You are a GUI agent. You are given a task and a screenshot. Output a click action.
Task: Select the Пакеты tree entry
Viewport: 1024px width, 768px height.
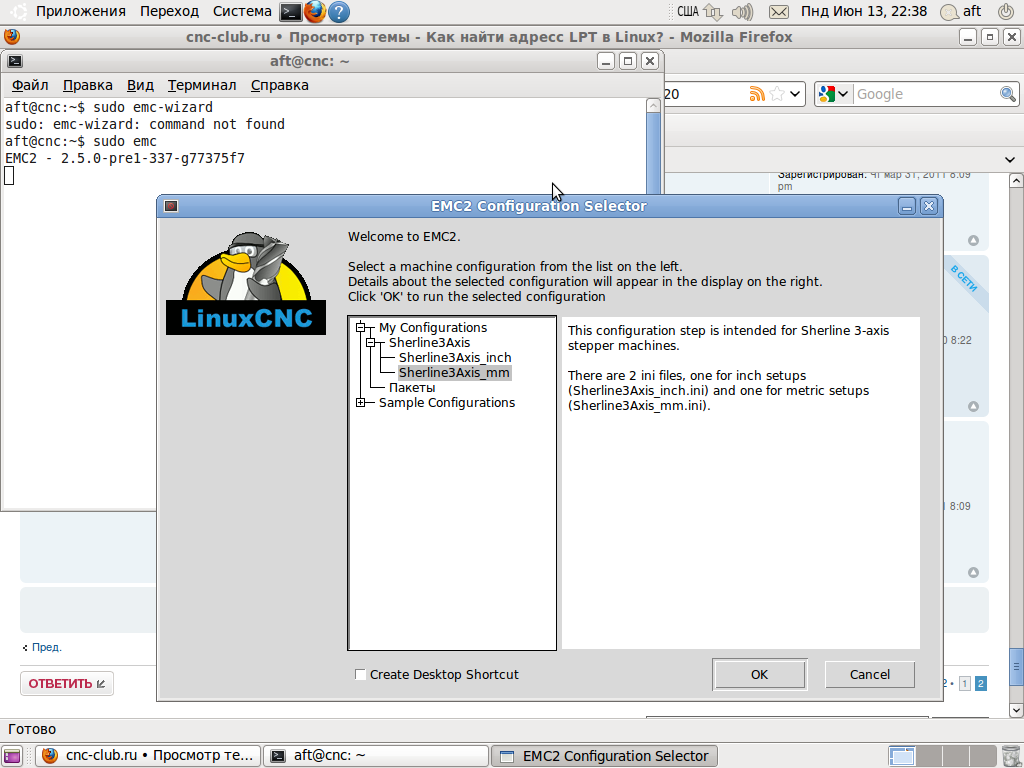412,387
